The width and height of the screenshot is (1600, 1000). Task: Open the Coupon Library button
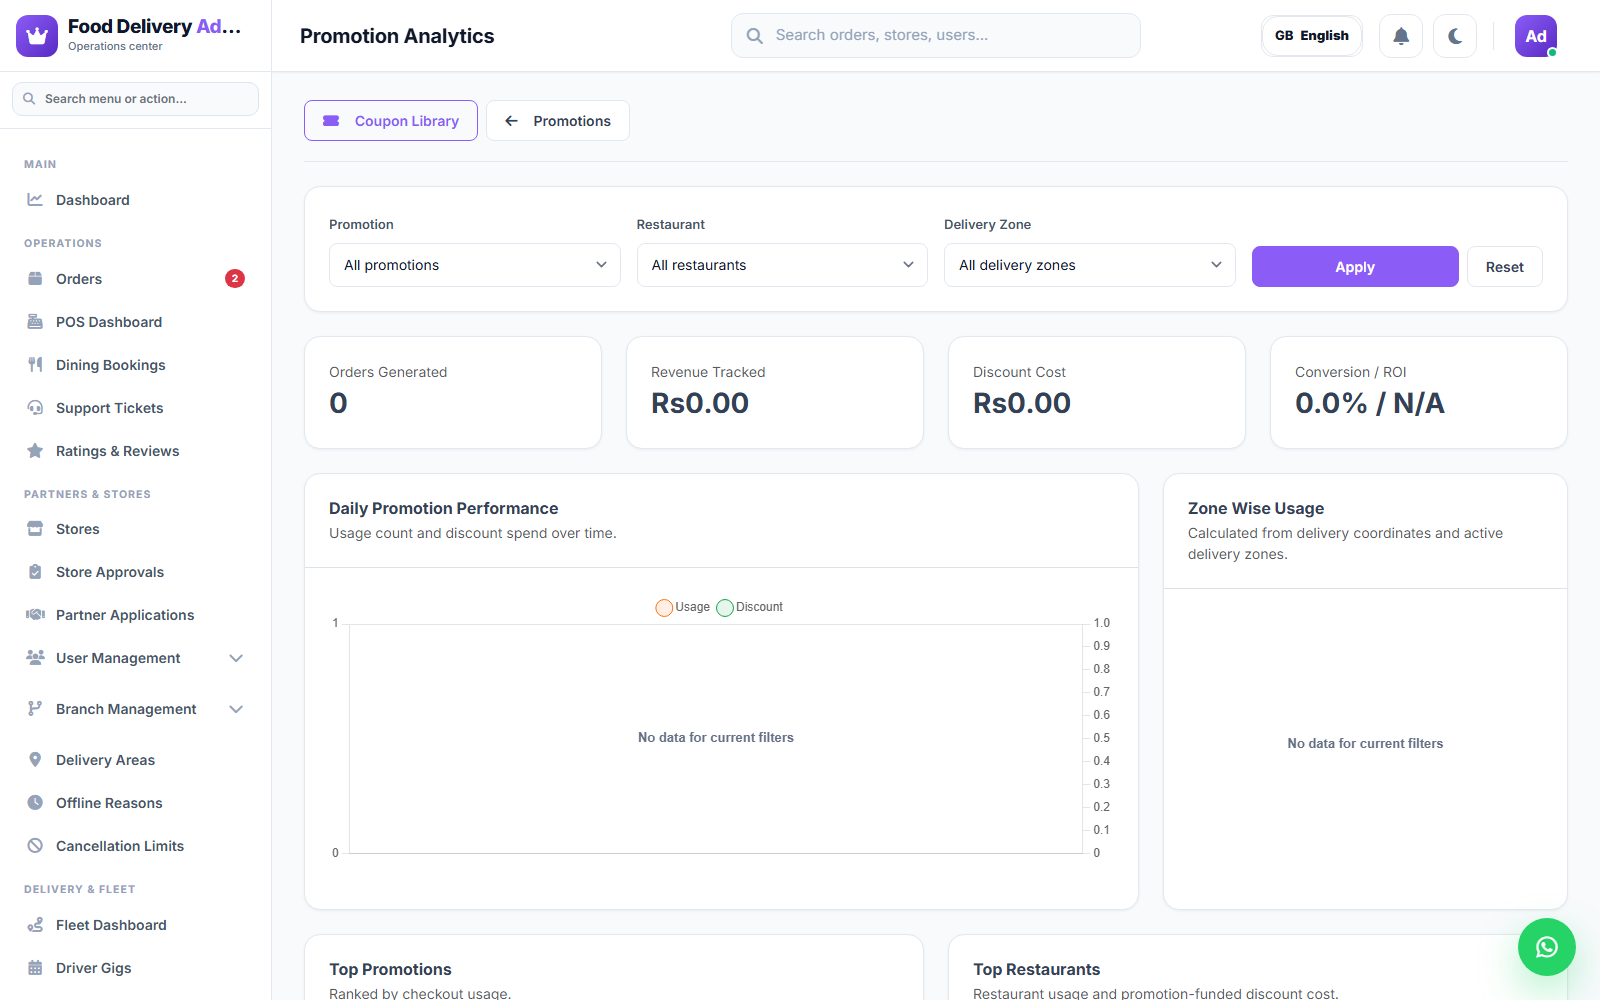click(391, 121)
